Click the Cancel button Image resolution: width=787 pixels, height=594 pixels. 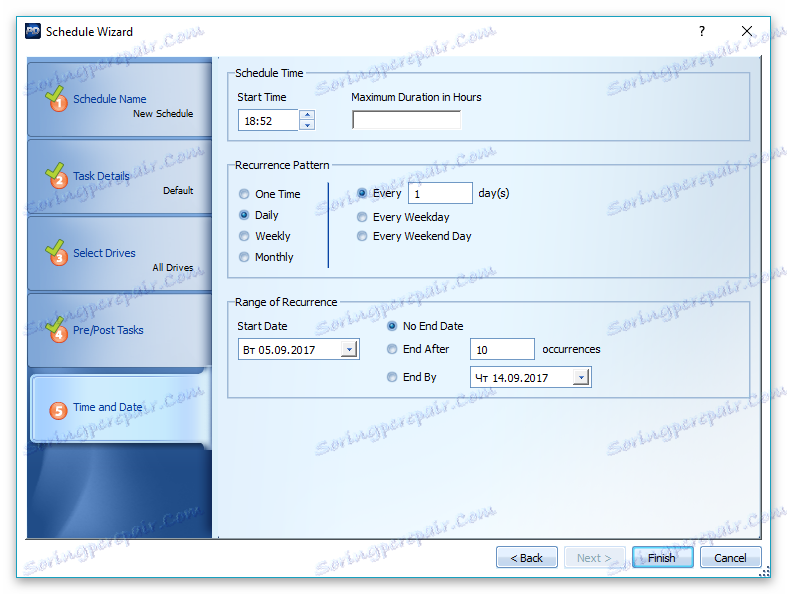click(730, 557)
